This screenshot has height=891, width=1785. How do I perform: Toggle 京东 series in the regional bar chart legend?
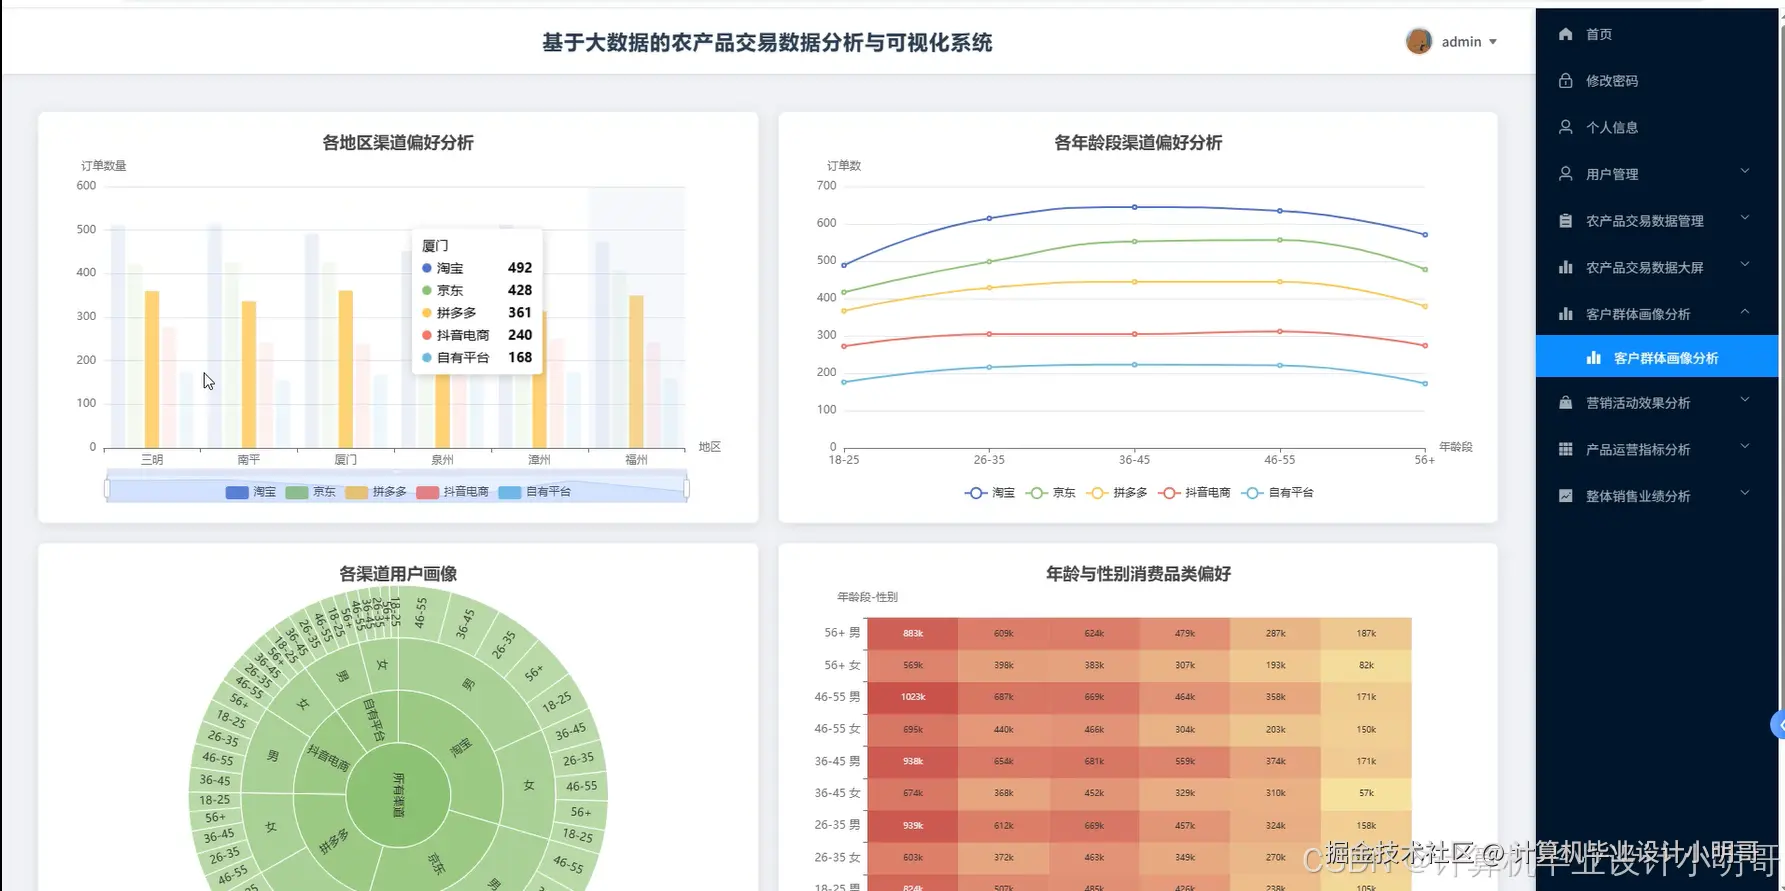(x=311, y=492)
